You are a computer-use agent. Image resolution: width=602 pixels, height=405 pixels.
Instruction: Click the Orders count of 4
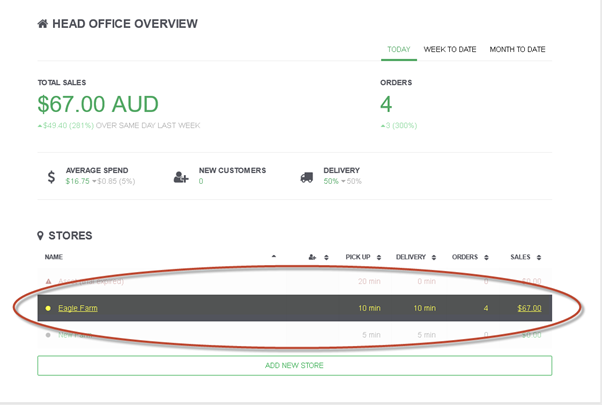(x=386, y=104)
